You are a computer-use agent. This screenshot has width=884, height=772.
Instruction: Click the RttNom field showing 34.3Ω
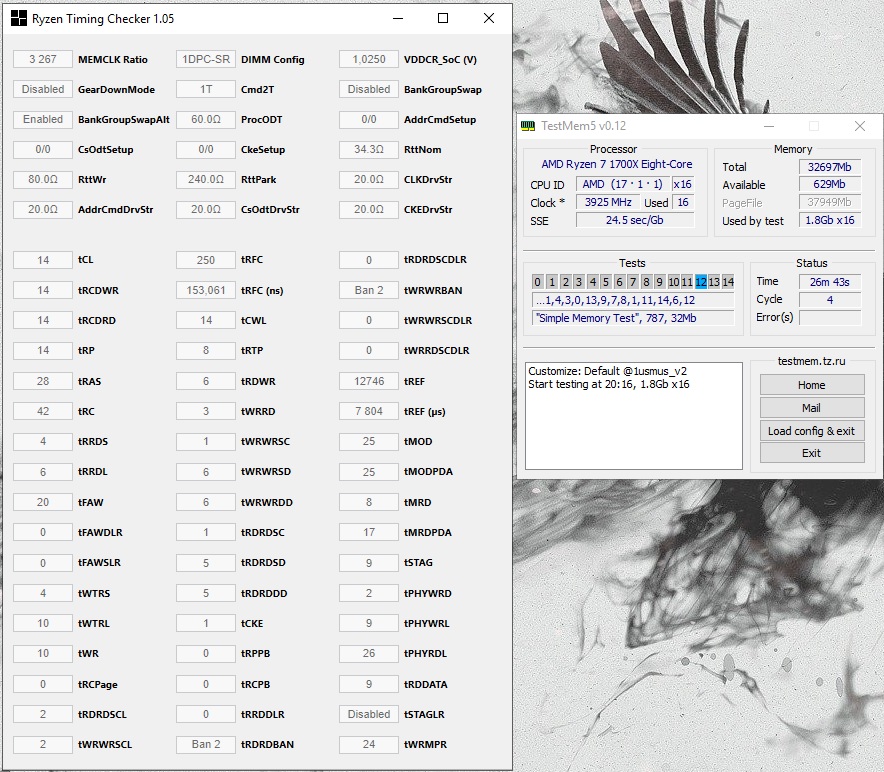pos(369,149)
